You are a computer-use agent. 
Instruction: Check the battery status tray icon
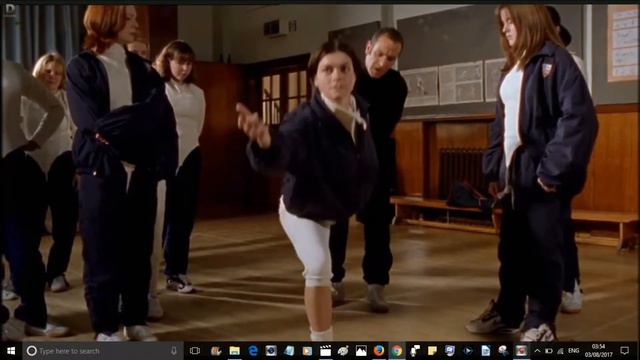(549, 351)
